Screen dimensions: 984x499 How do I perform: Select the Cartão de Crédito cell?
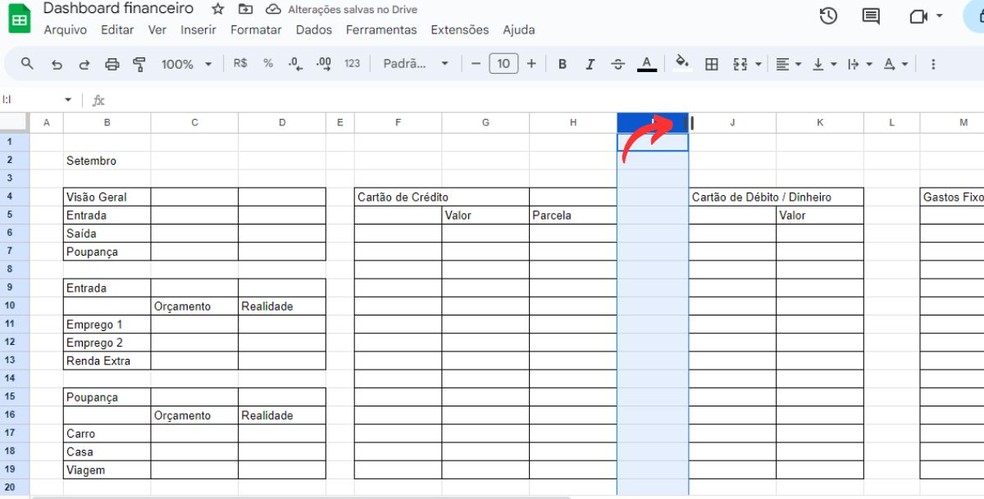tap(398, 197)
